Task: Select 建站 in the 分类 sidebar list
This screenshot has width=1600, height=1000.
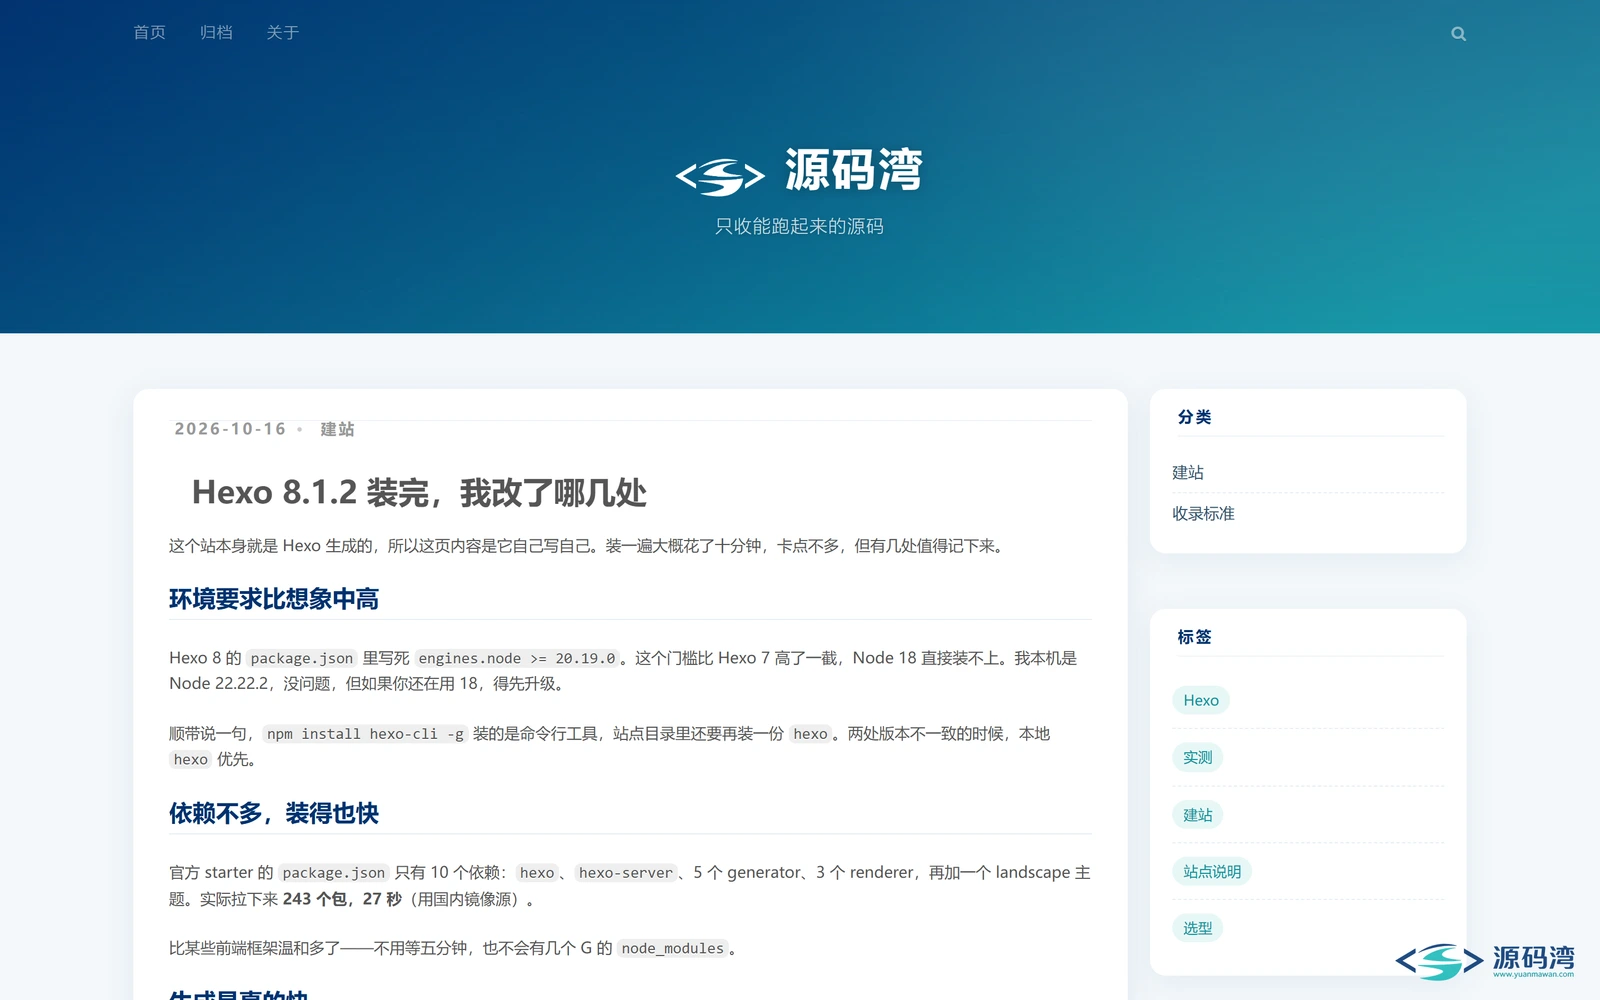Action: (1188, 472)
